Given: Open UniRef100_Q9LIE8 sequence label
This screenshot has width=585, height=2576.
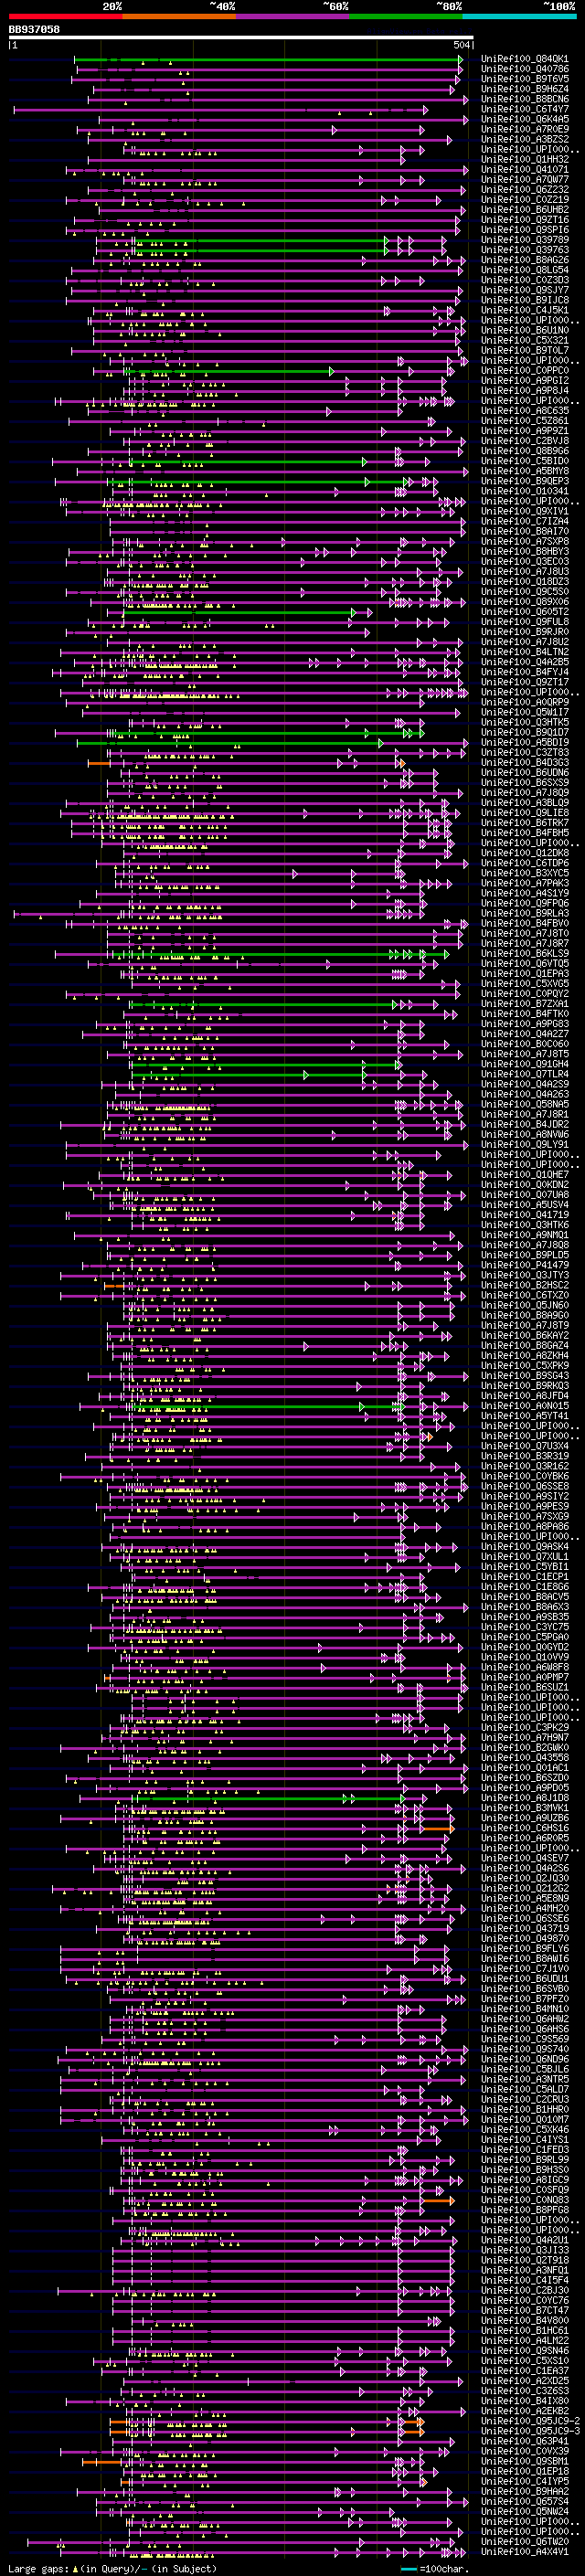Looking at the screenshot, I should click(524, 812).
